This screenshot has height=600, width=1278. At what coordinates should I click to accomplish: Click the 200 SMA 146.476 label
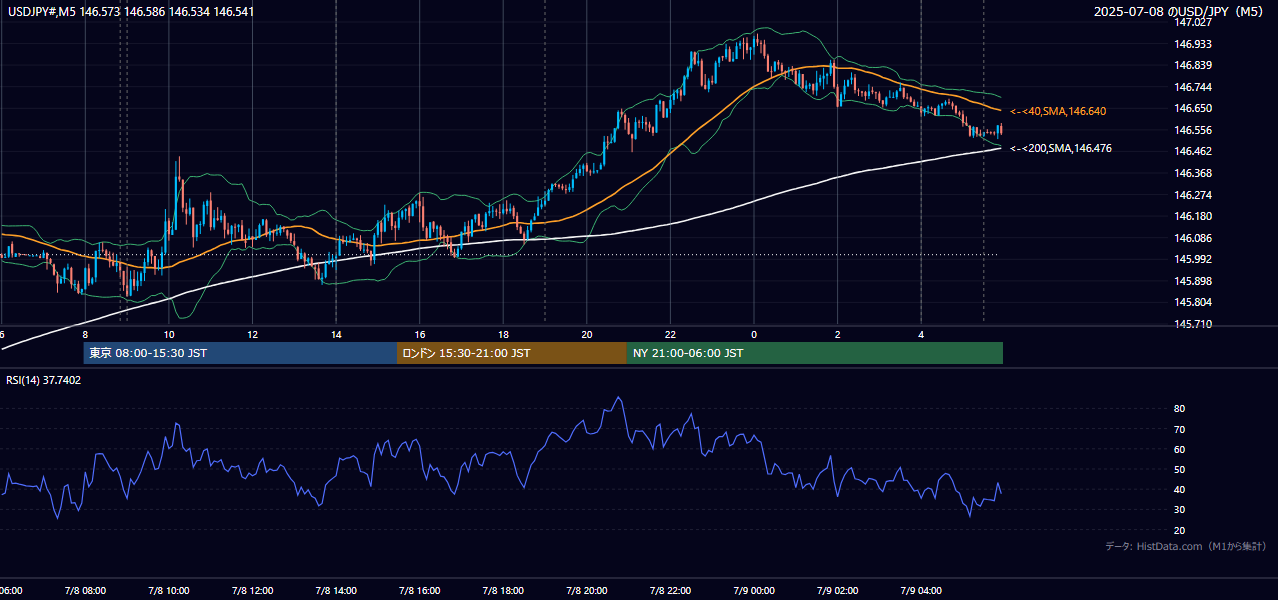[1061, 148]
